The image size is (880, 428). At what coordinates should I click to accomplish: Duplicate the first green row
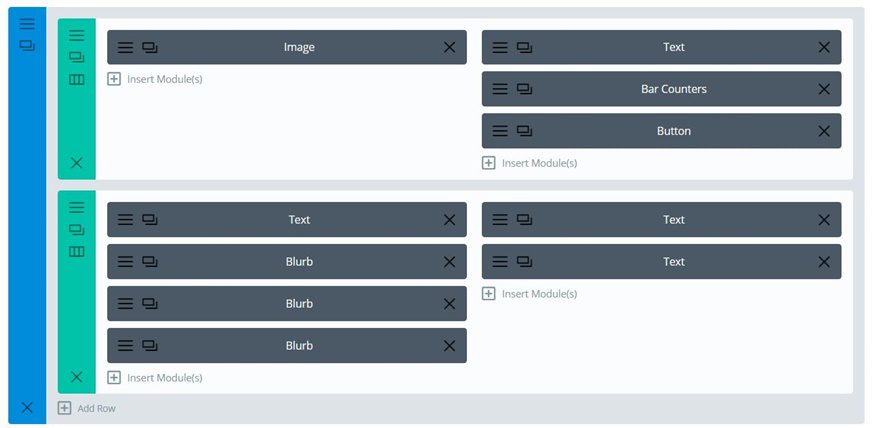click(77, 57)
